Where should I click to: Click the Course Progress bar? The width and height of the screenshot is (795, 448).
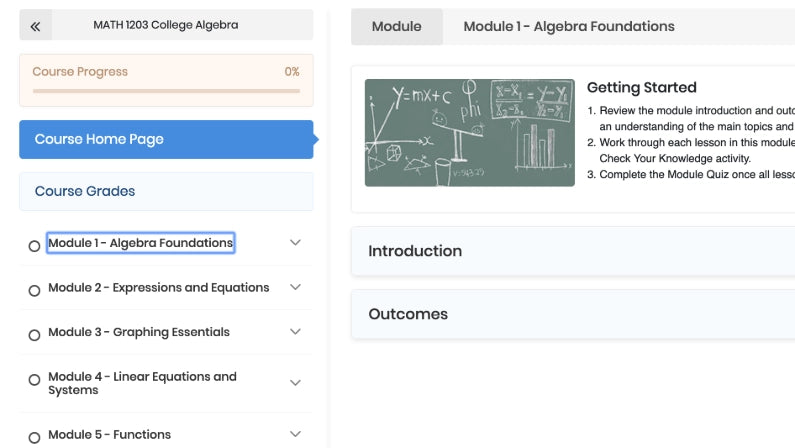165,90
